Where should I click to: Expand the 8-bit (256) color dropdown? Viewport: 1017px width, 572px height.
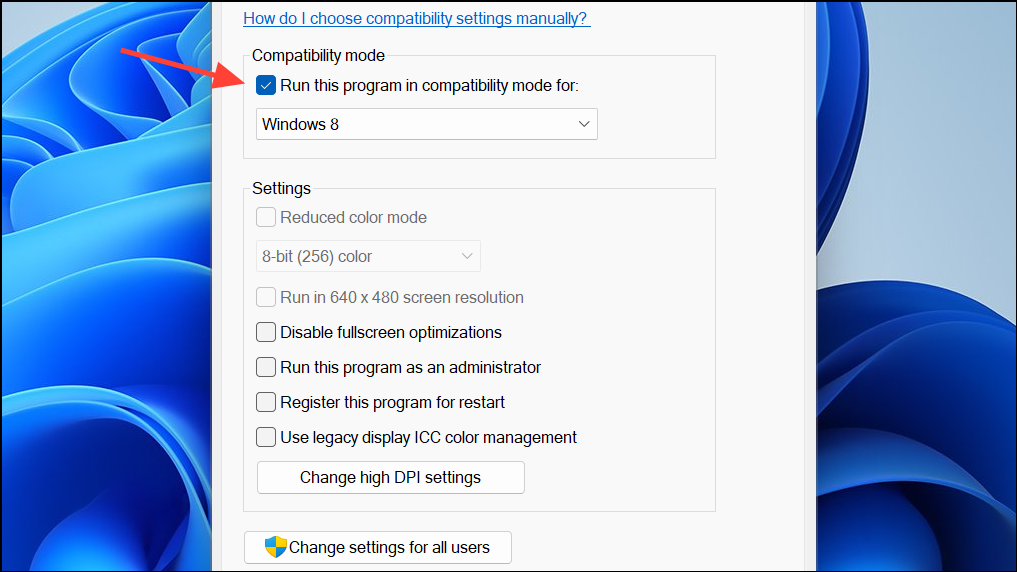(x=368, y=257)
